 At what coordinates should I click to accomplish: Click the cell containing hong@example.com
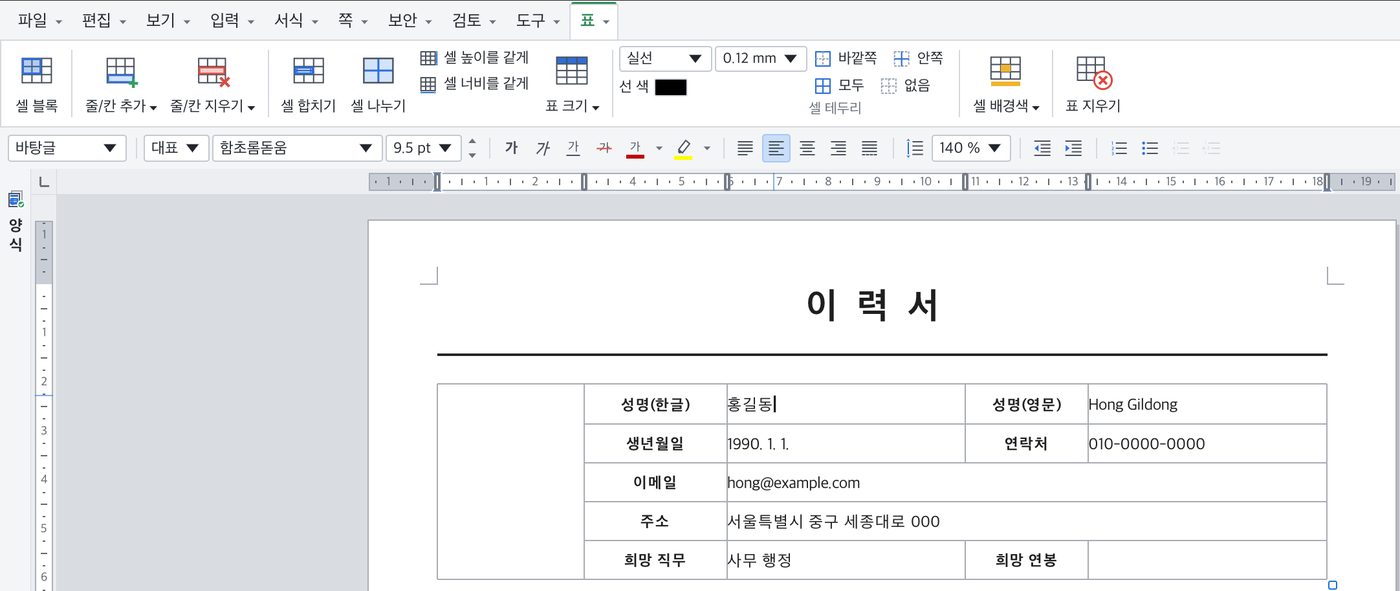1027,482
